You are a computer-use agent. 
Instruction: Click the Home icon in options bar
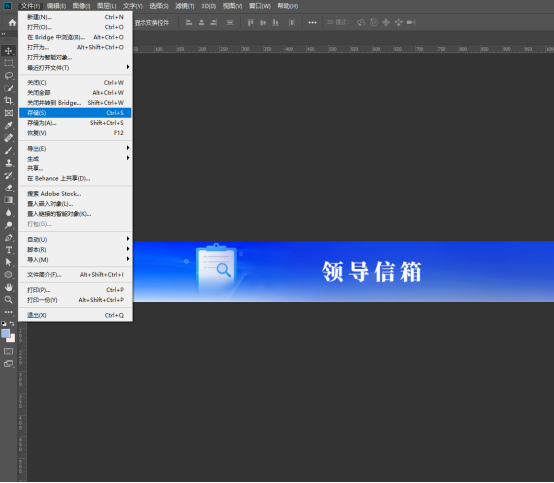12,23
